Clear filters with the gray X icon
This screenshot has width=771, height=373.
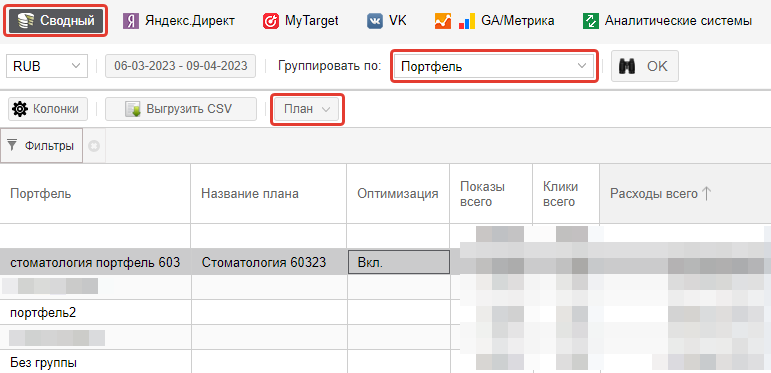pos(94,146)
